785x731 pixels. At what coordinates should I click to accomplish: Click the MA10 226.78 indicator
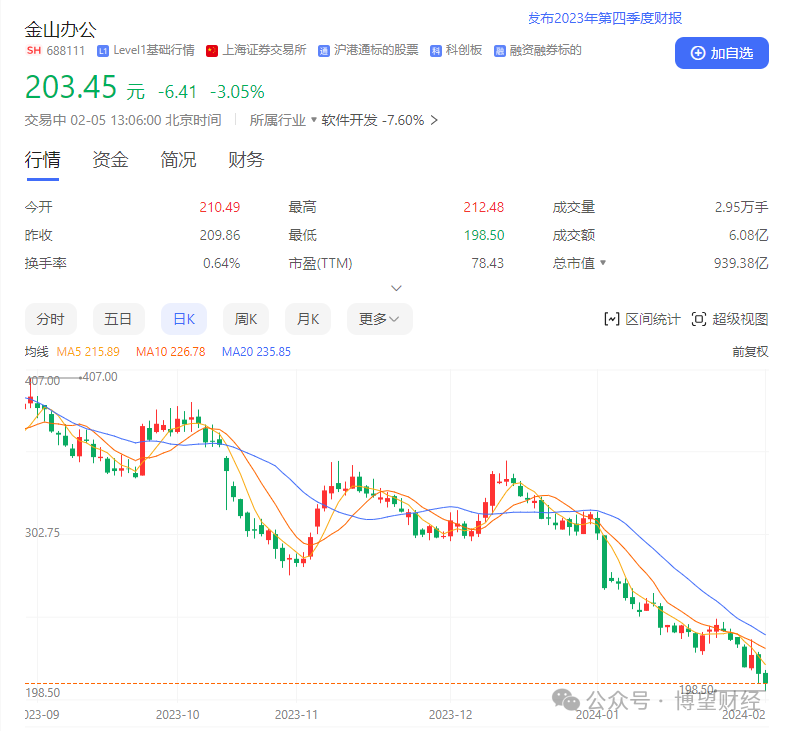pyautogui.click(x=171, y=352)
